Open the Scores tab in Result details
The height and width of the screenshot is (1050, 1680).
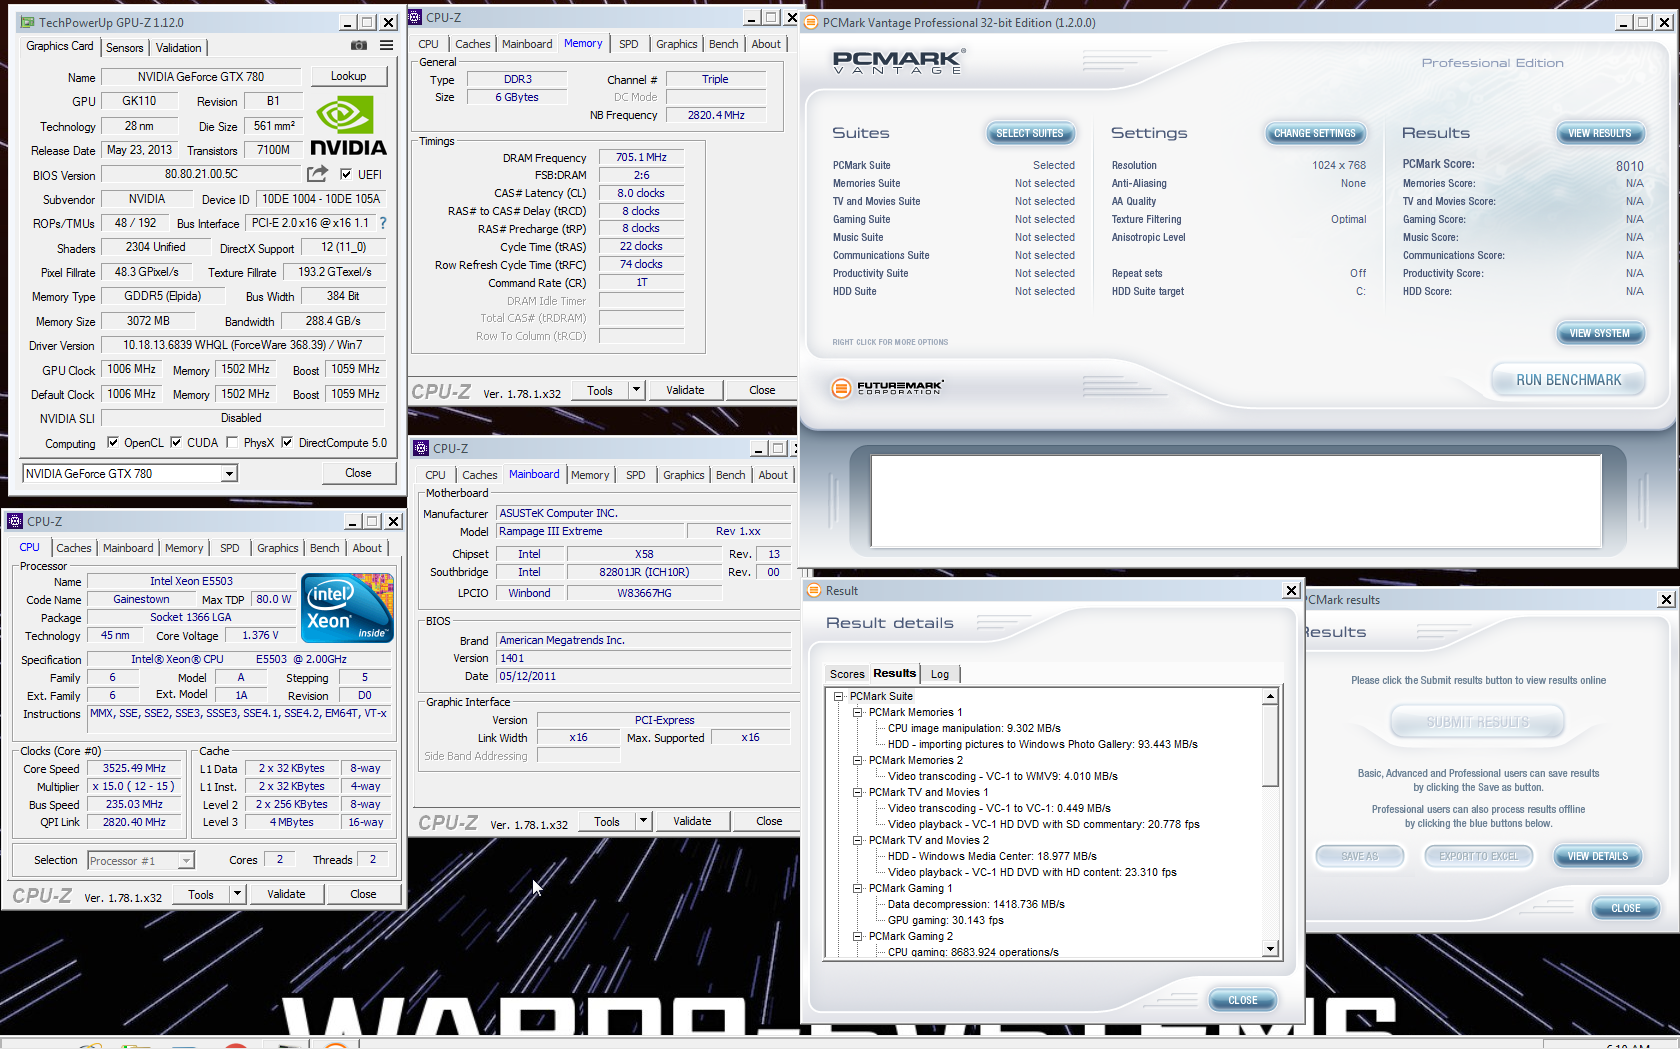click(846, 674)
